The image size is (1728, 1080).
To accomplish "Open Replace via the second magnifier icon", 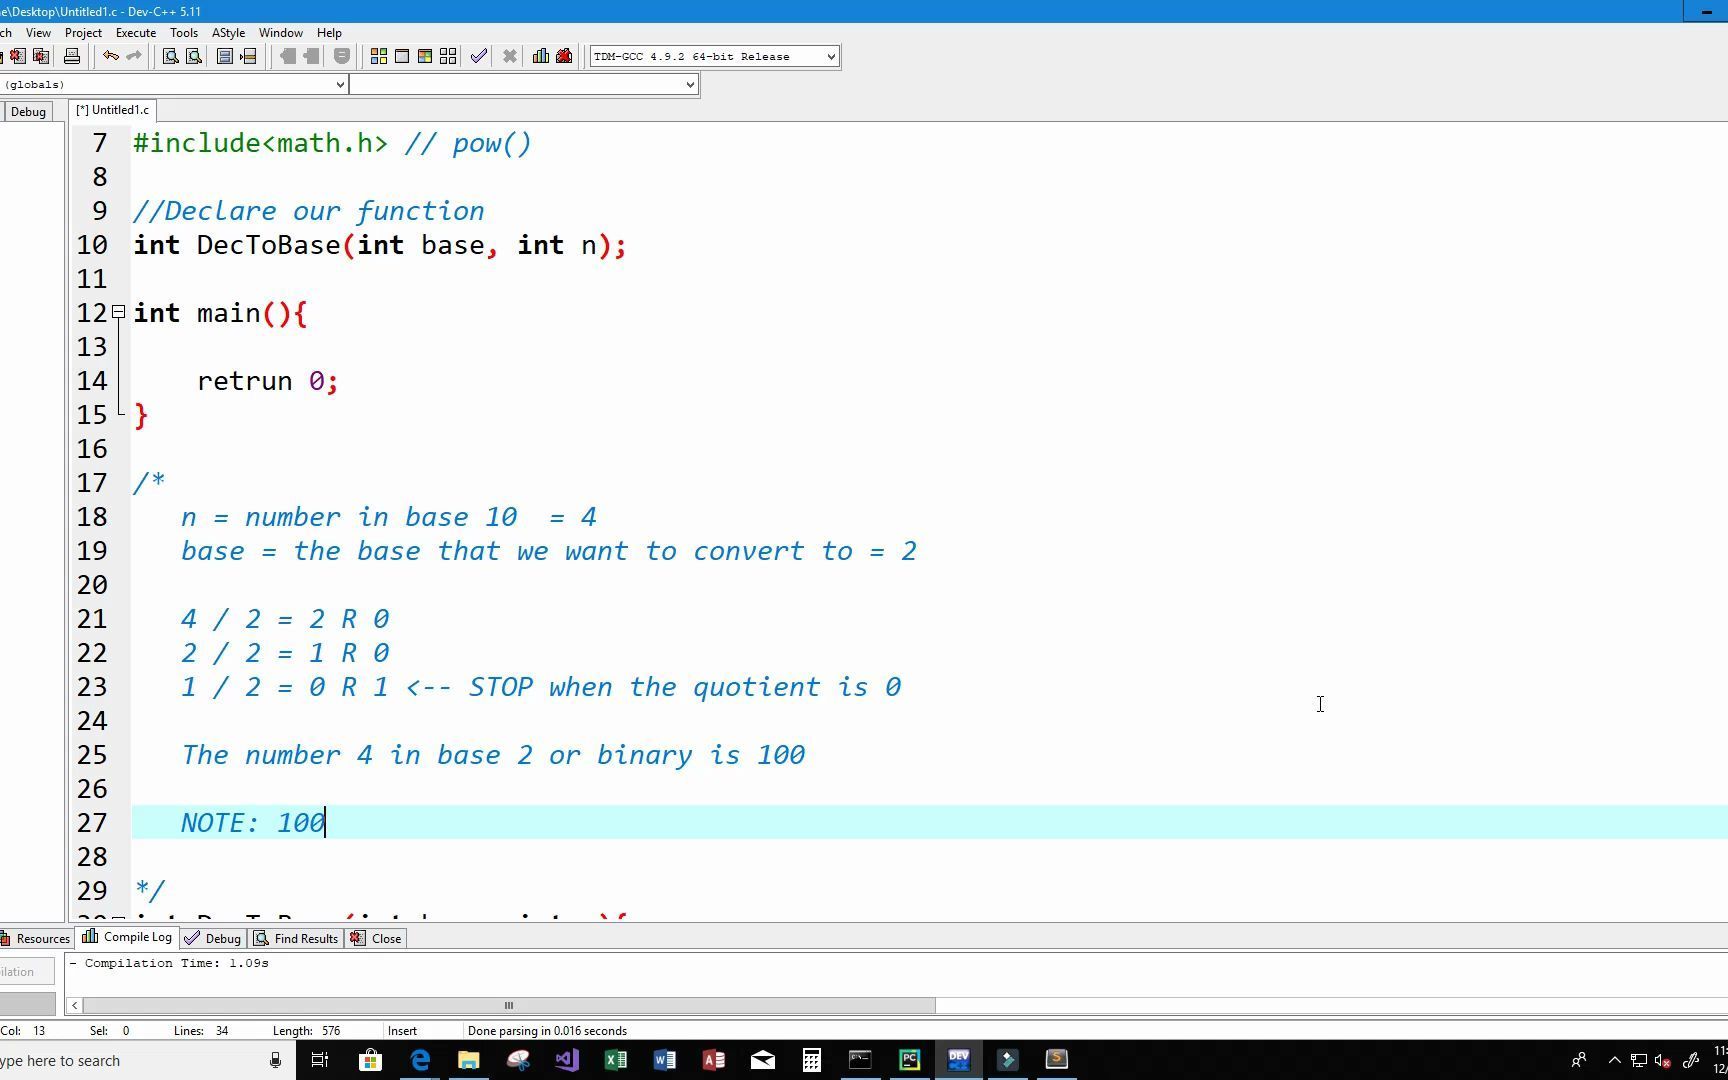I will (194, 56).
